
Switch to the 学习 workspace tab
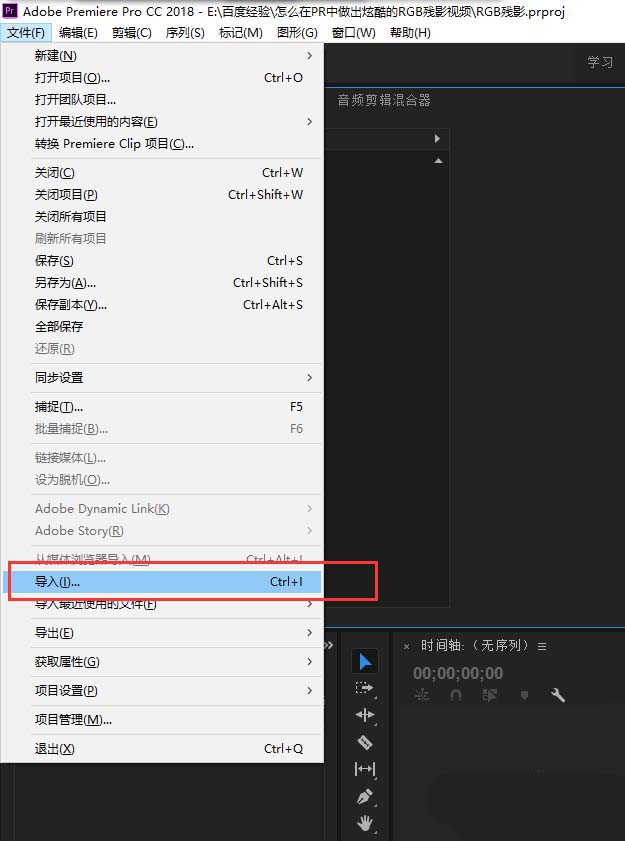[600, 62]
